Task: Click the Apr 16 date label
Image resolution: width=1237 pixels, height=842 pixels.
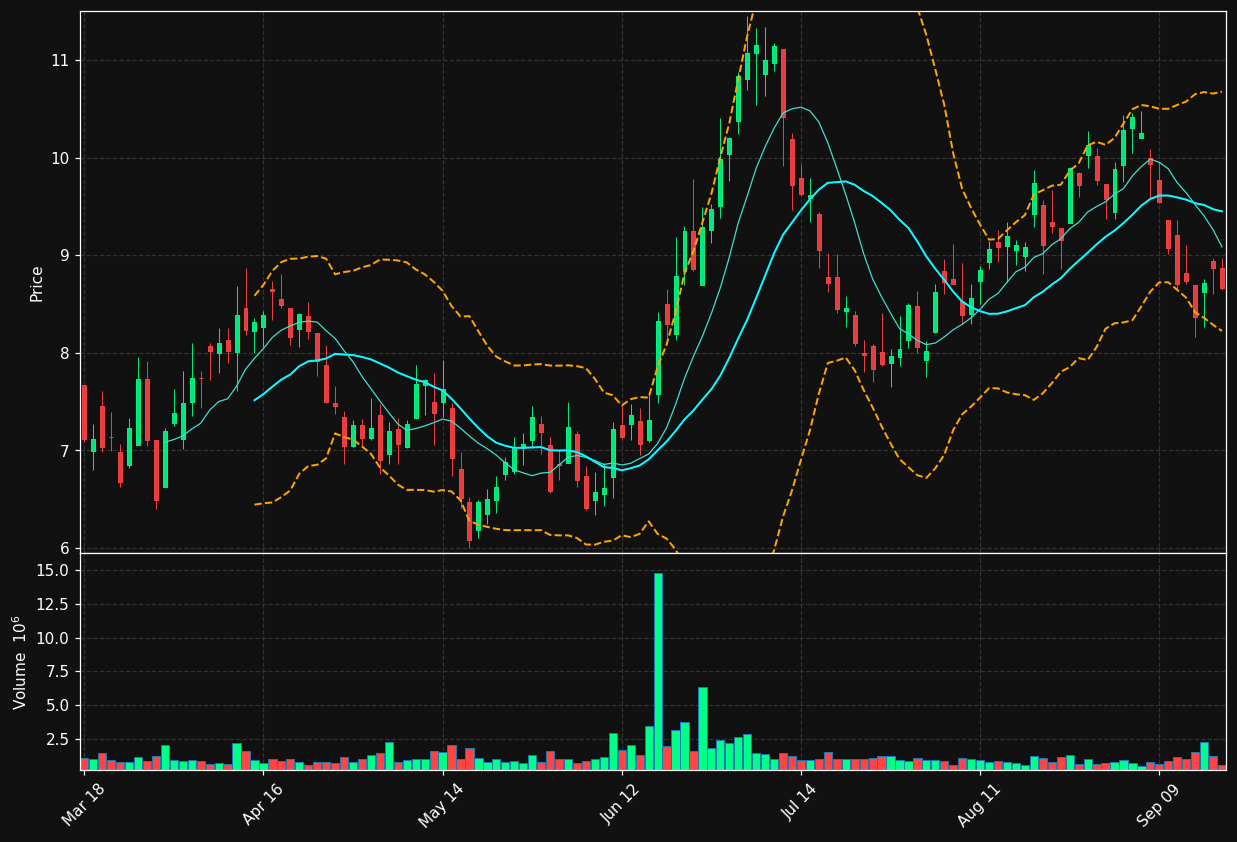Action: [x=263, y=805]
